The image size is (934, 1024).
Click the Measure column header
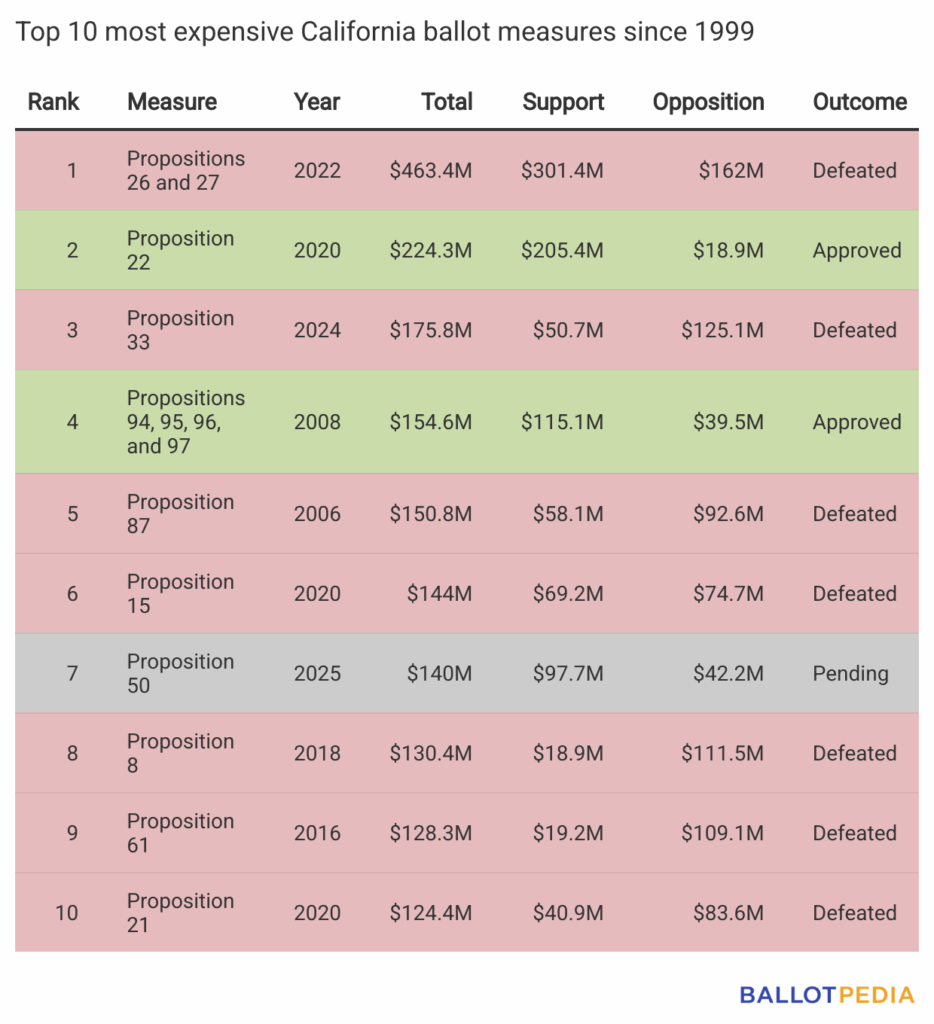[x=172, y=102]
